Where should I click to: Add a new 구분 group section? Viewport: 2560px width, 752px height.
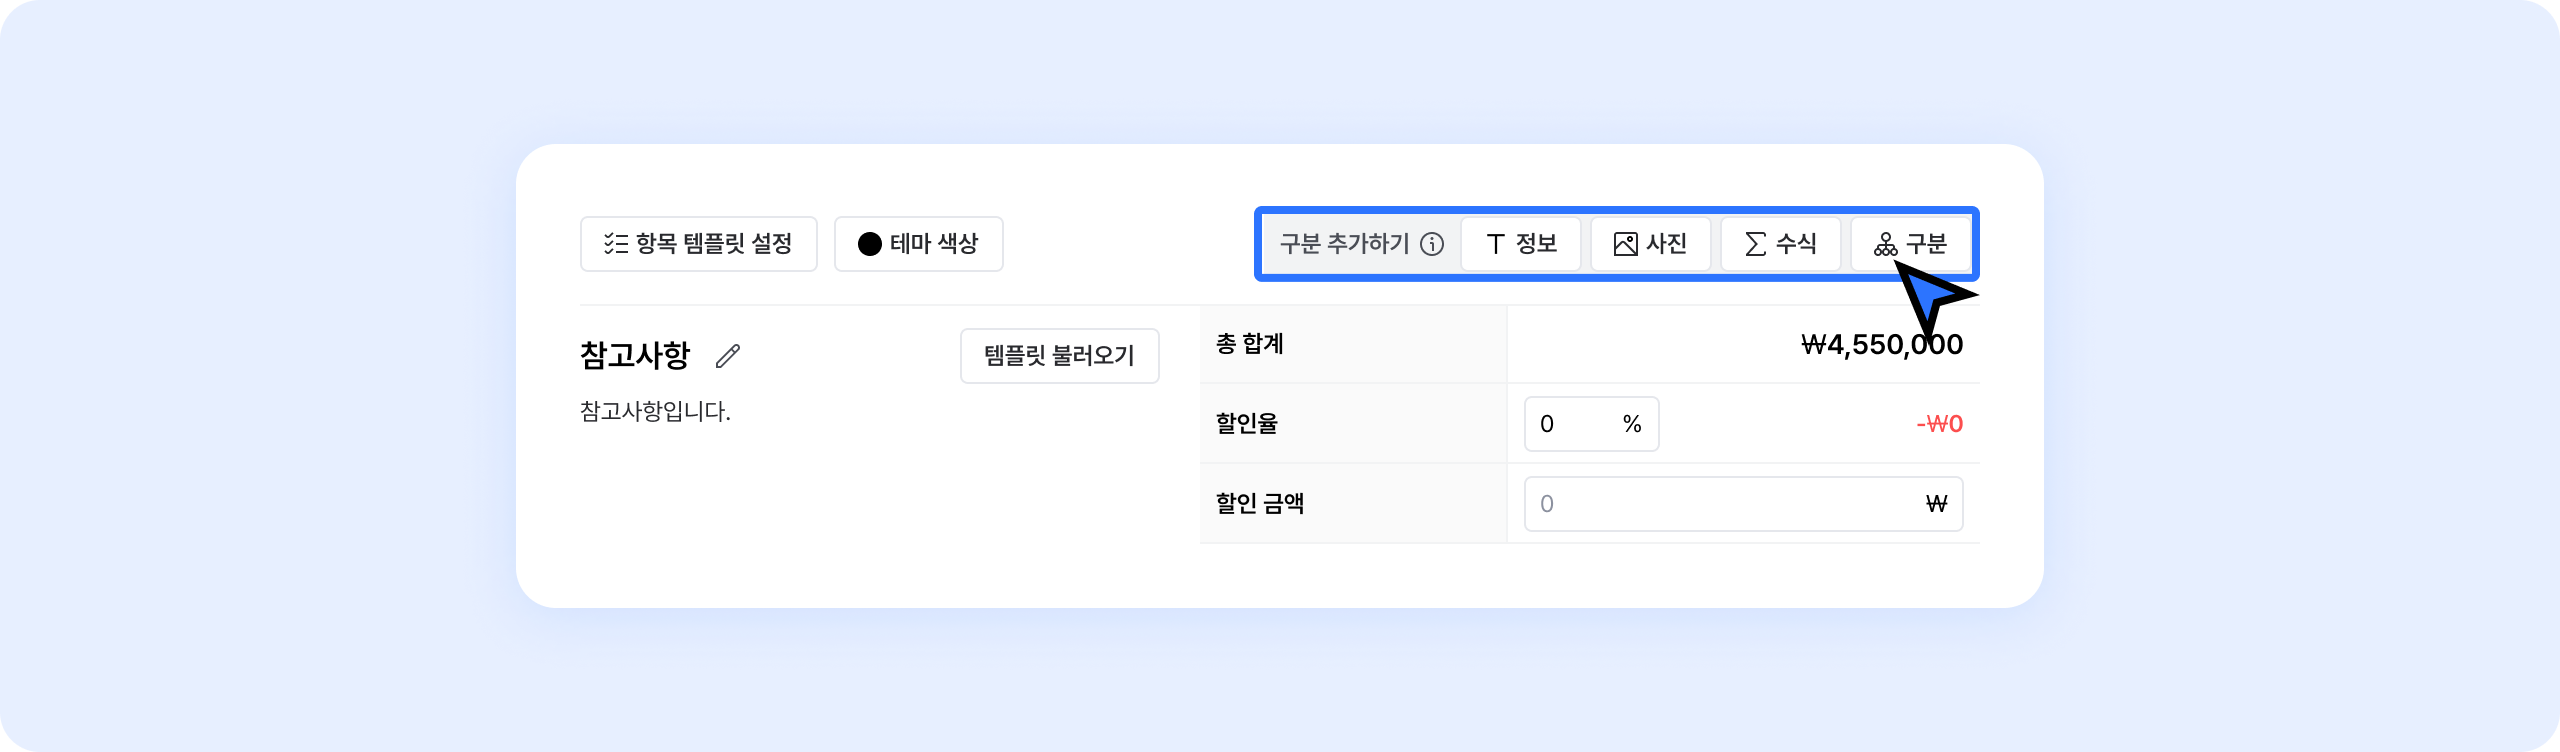[1910, 244]
